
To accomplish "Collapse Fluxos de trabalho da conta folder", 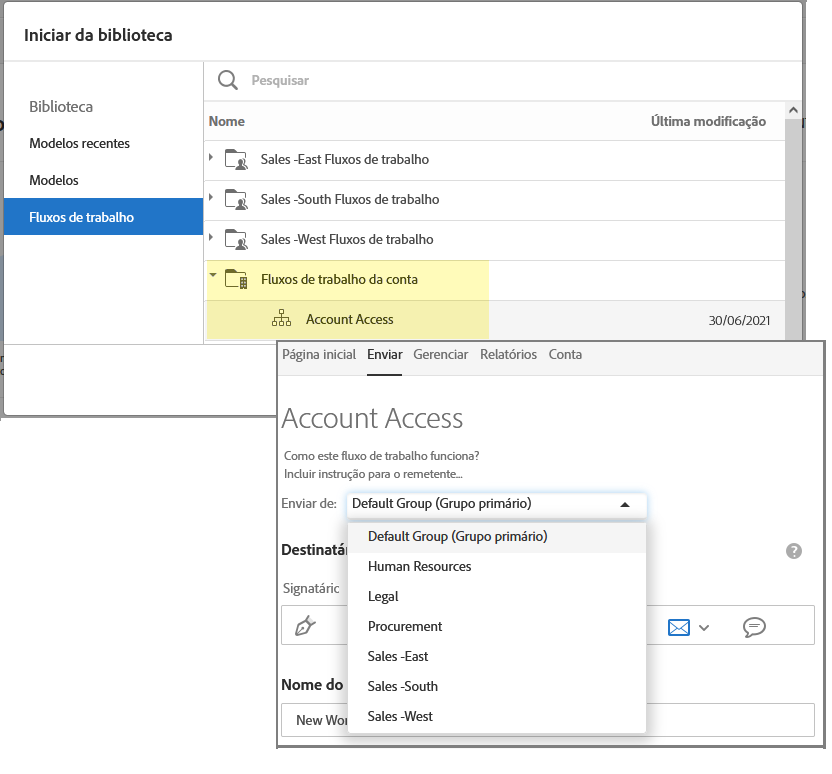I will pyautogui.click(x=212, y=277).
